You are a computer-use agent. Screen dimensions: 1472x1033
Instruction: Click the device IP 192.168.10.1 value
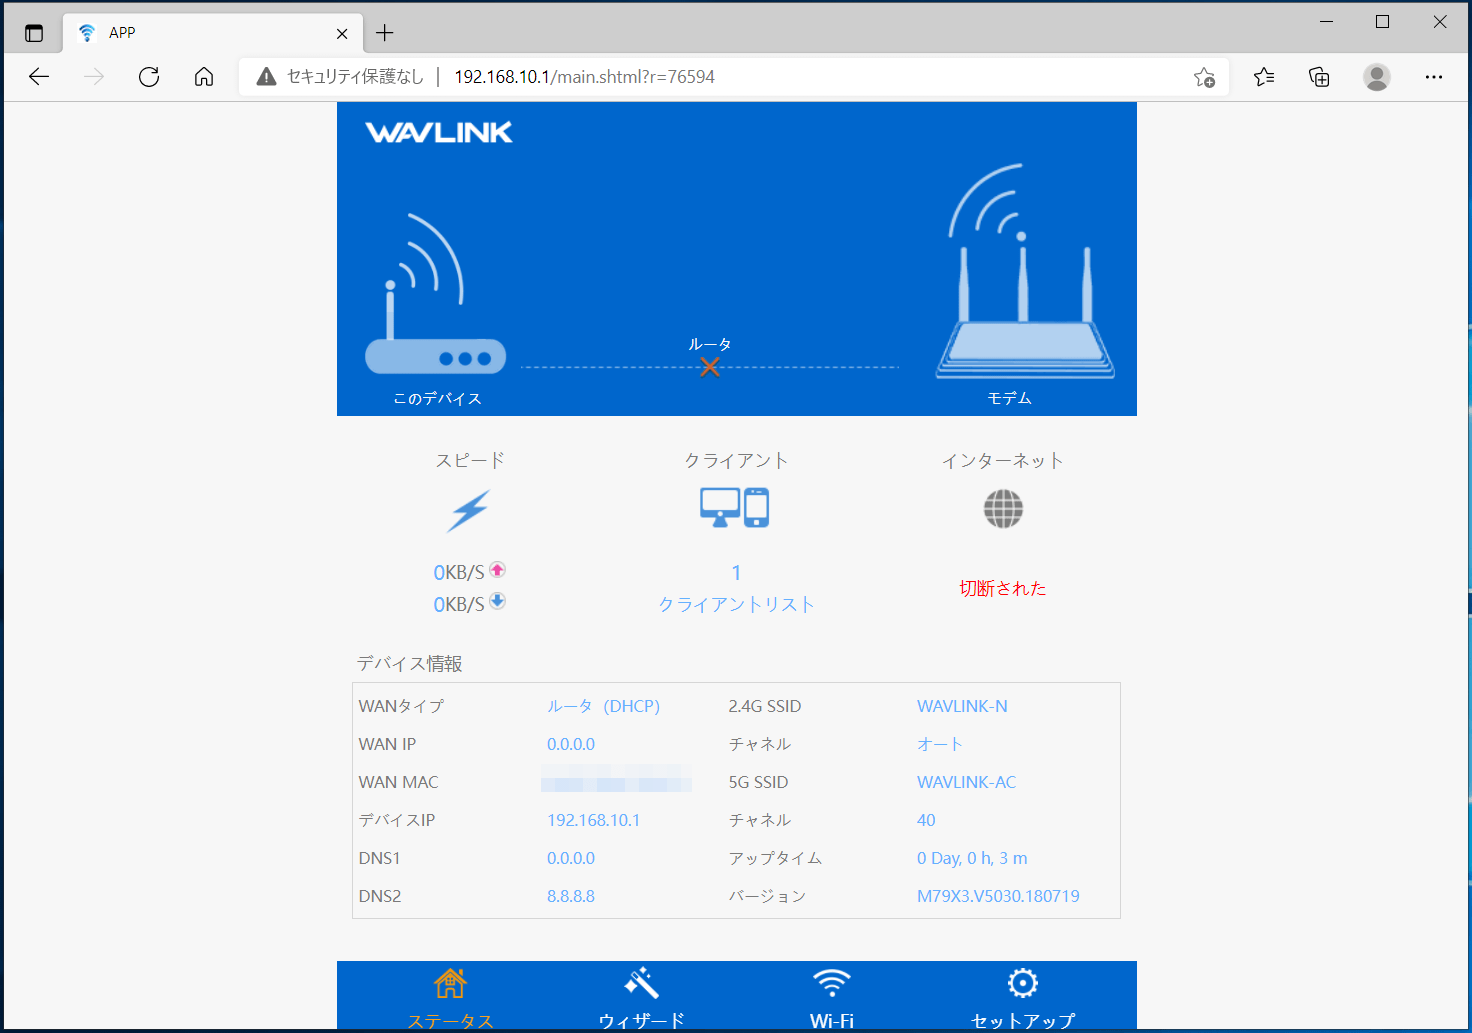[593, 820]
